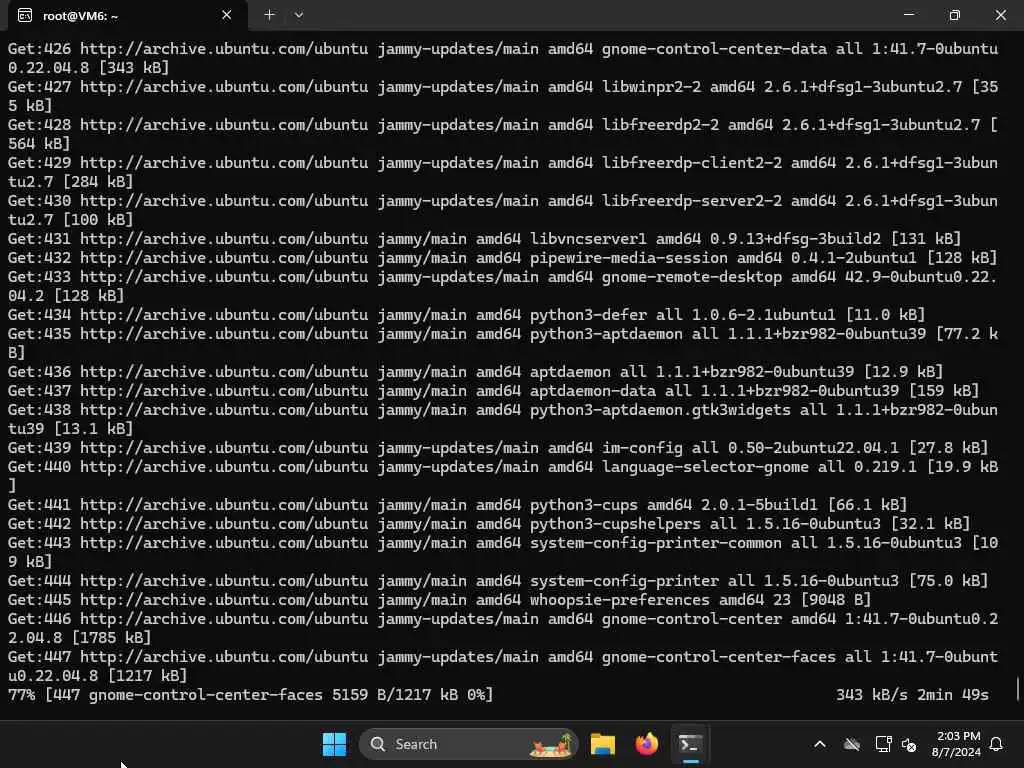The height and width of the screenshot is (768, 1024).
Task: Click download speed text 343 kB/s
Action: click(872, 694)
